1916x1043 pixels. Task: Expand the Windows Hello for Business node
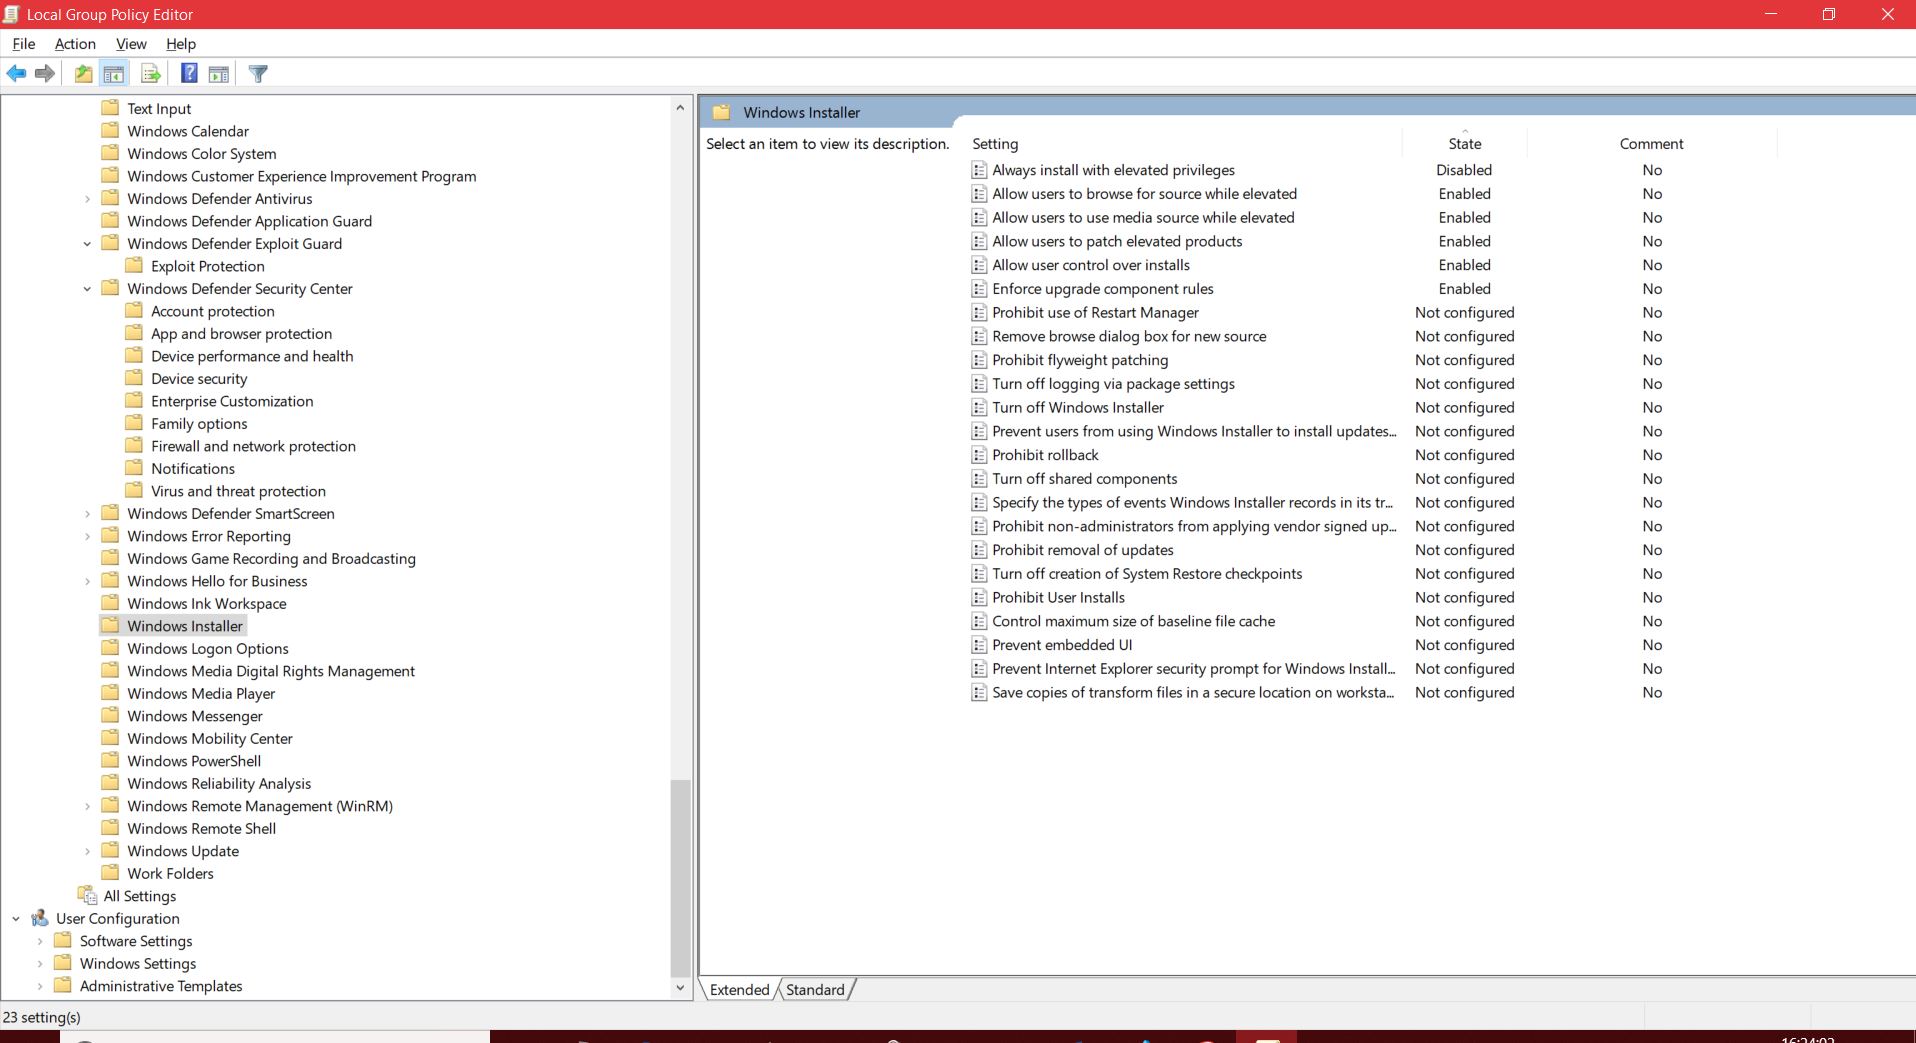pyautogui.click(x=87, y=581)
